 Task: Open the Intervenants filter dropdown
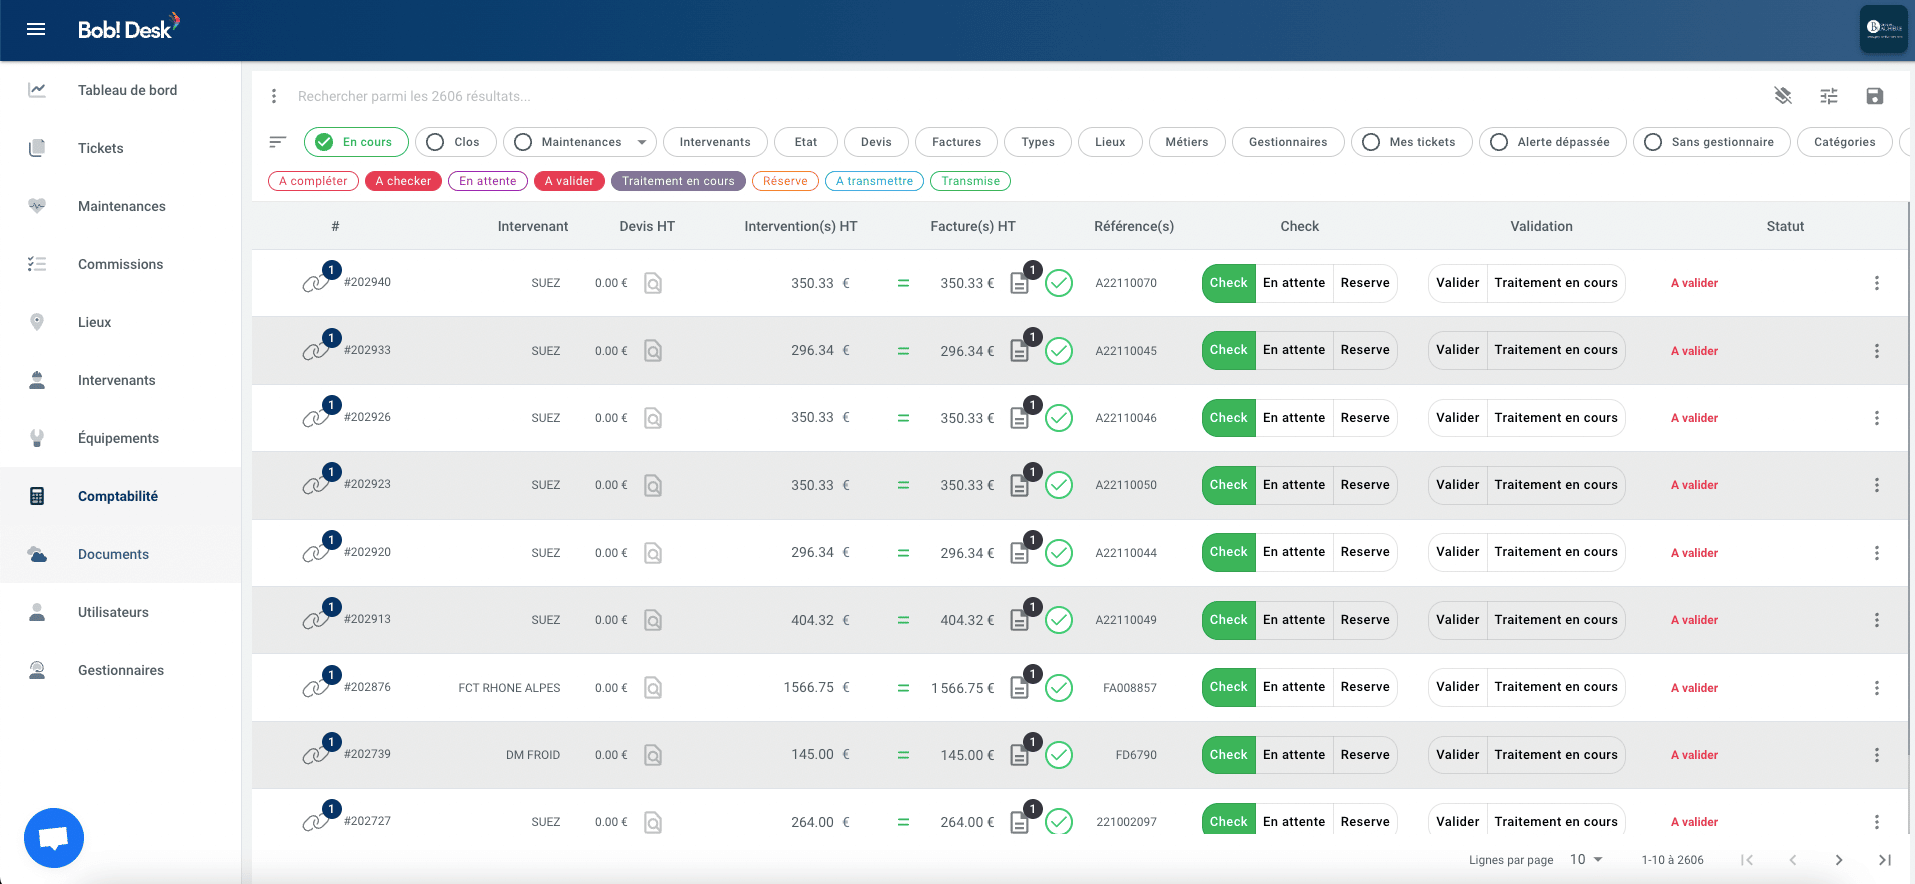pos(715,142)
